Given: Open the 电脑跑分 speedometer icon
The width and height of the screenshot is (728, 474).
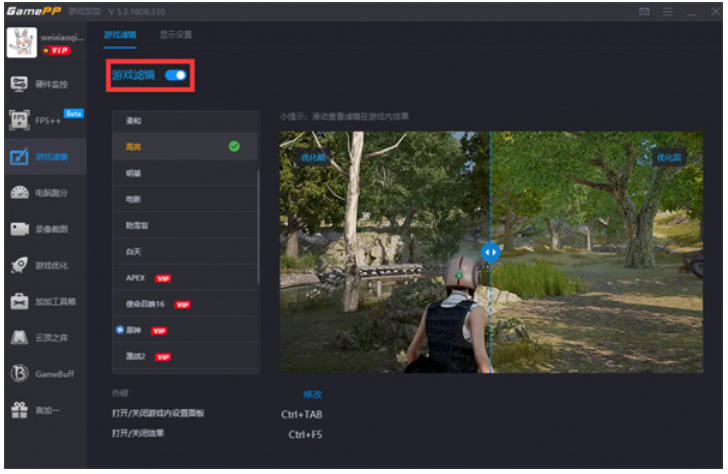Looking at the screenshot, I should pos(20,192).
